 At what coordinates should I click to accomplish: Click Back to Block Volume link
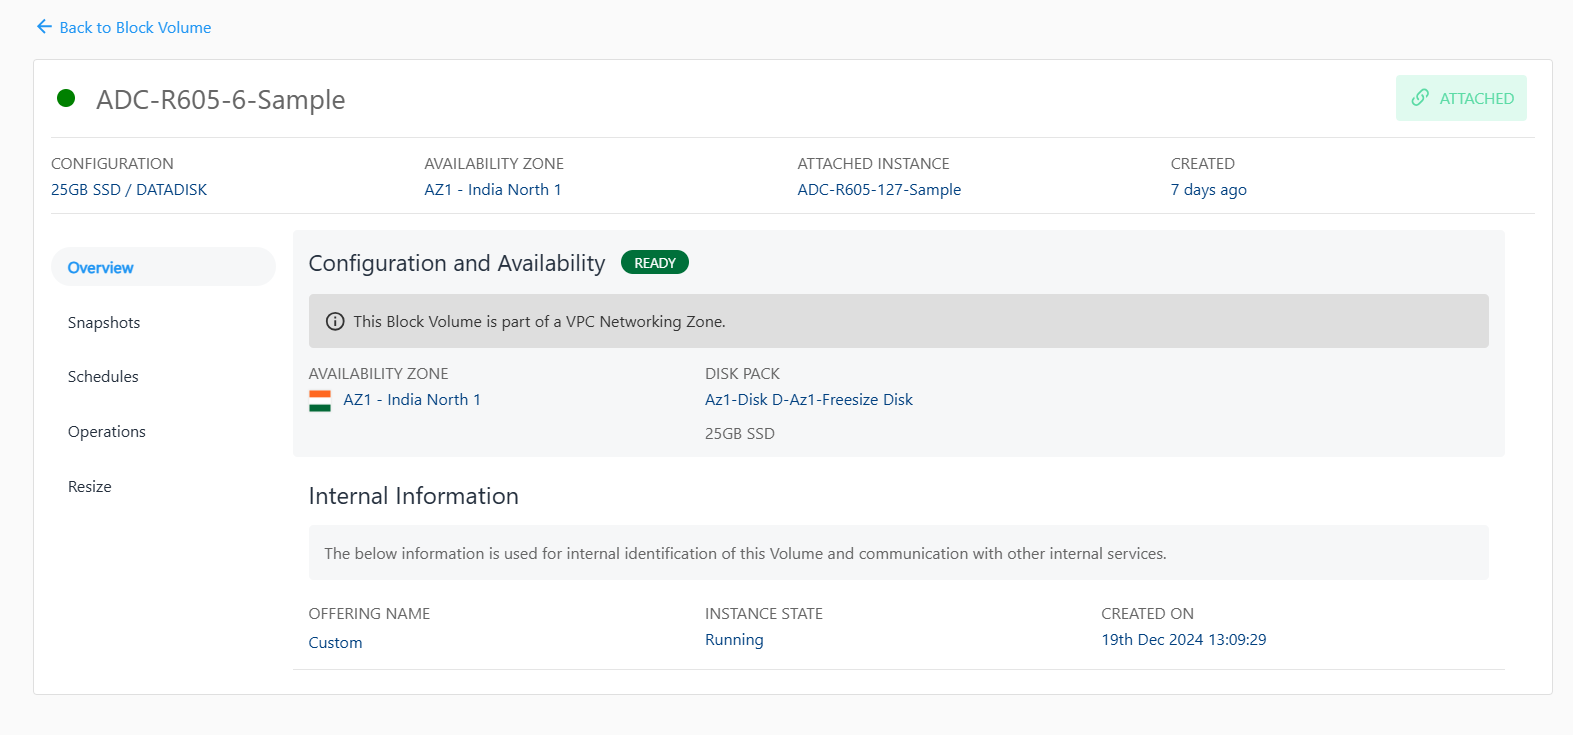135,28
